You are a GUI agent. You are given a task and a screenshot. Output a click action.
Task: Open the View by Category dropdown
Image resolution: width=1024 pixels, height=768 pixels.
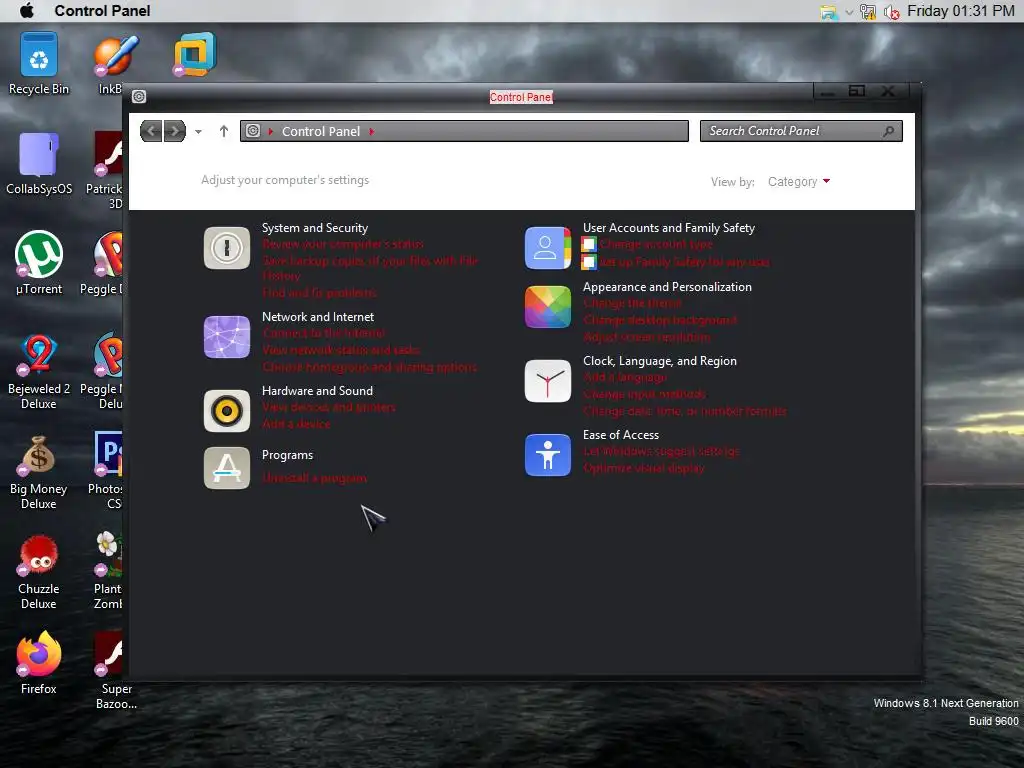click(x=799, y=182)
